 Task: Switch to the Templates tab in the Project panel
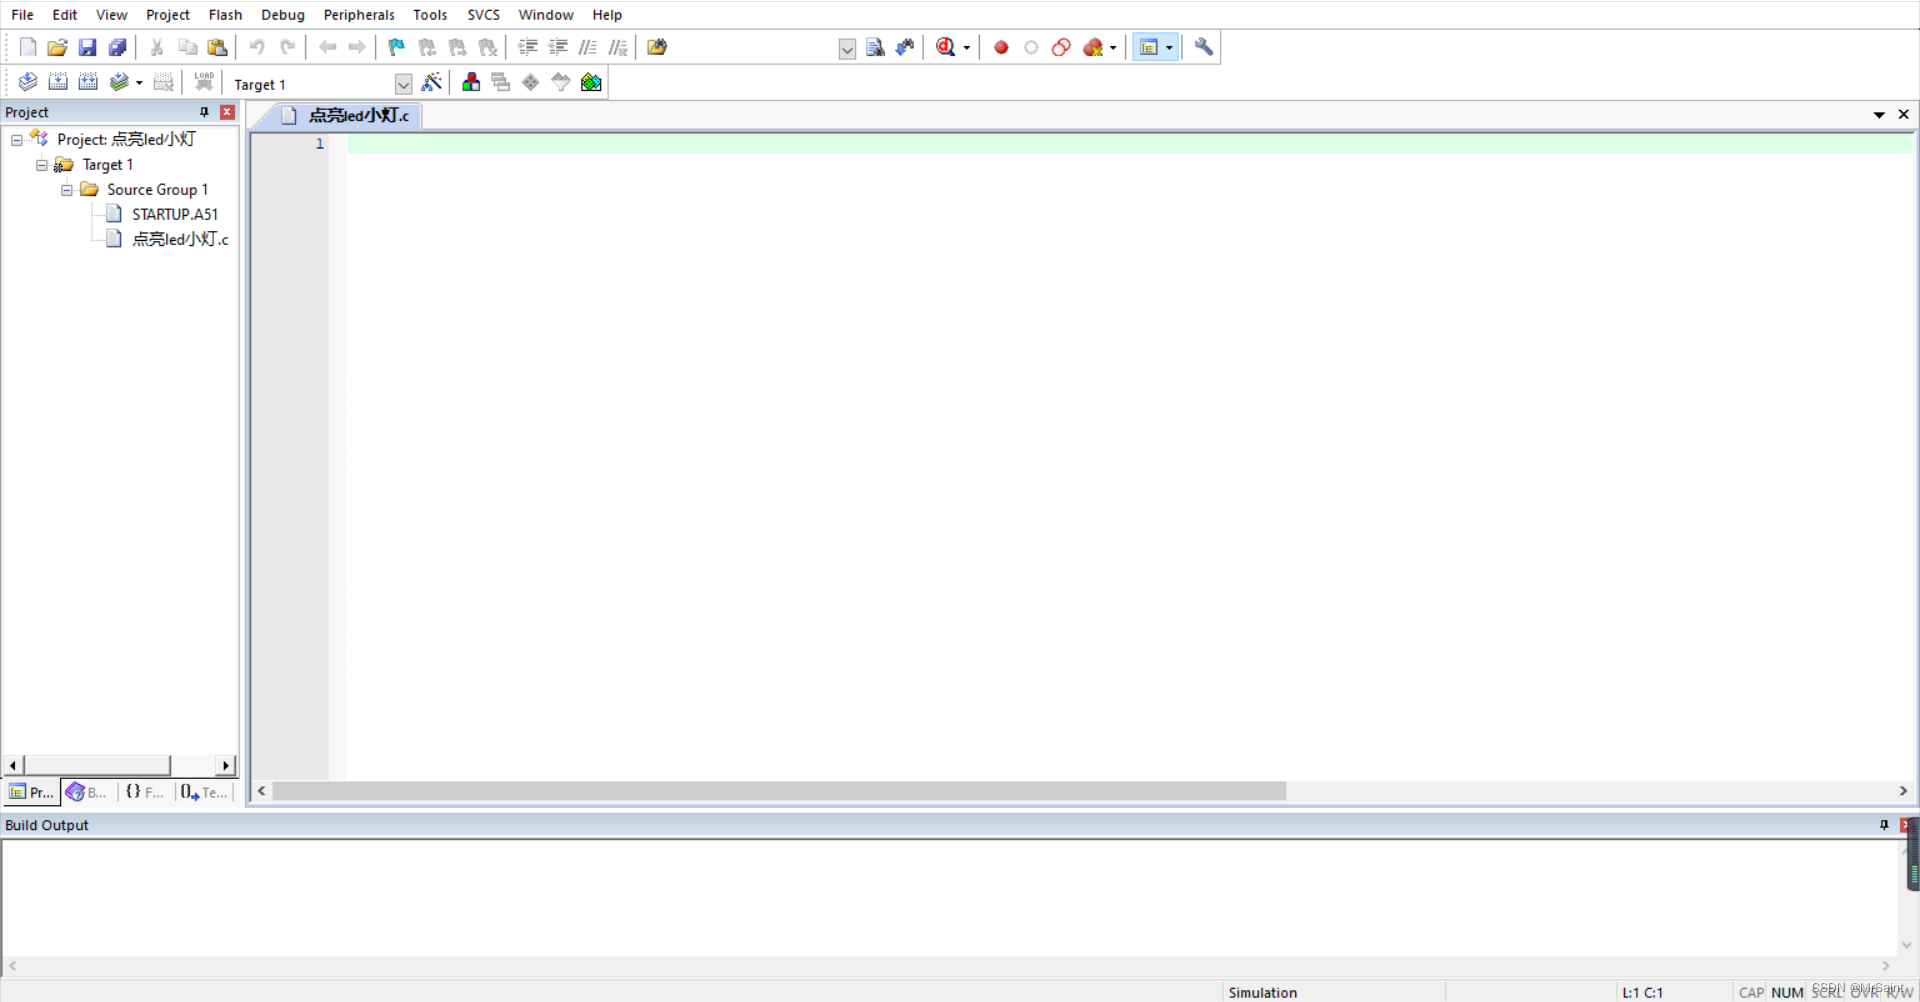[204, 792]
